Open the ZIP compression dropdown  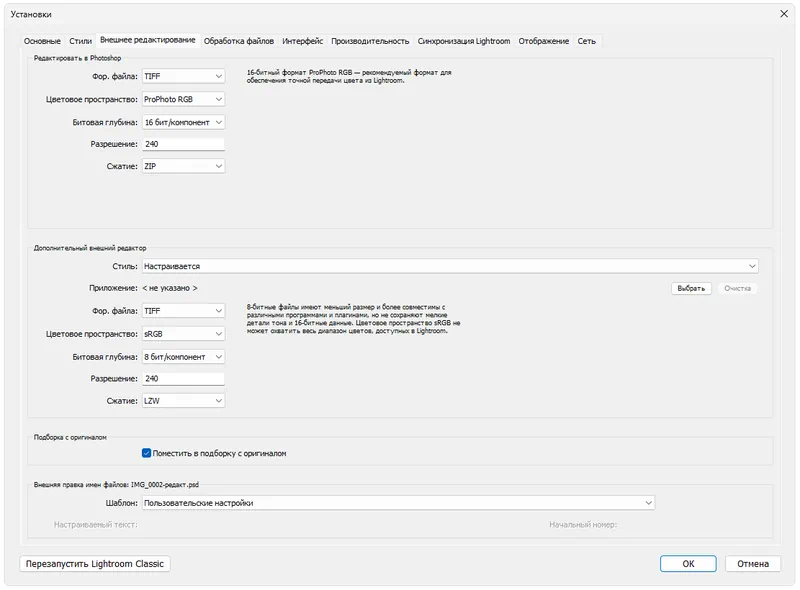tap(183, 166)
